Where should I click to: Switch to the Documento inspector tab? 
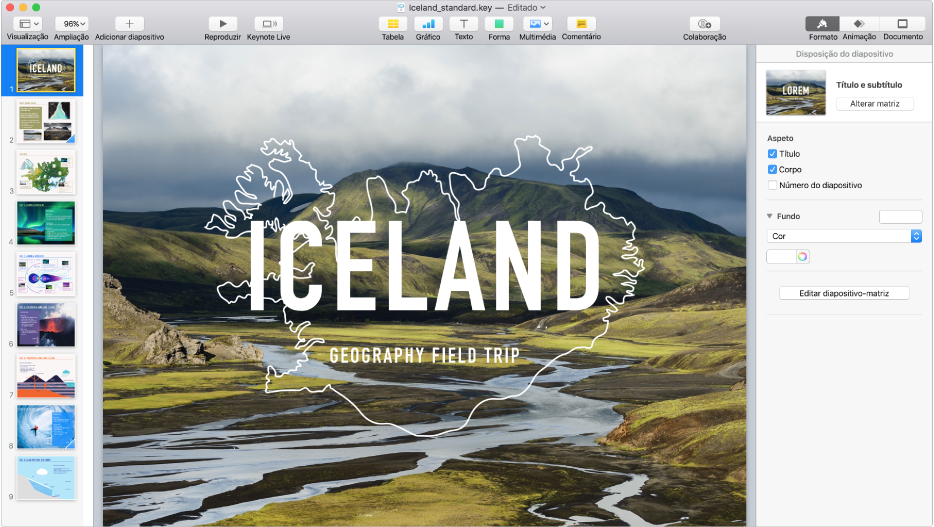[x=903, y=24]
